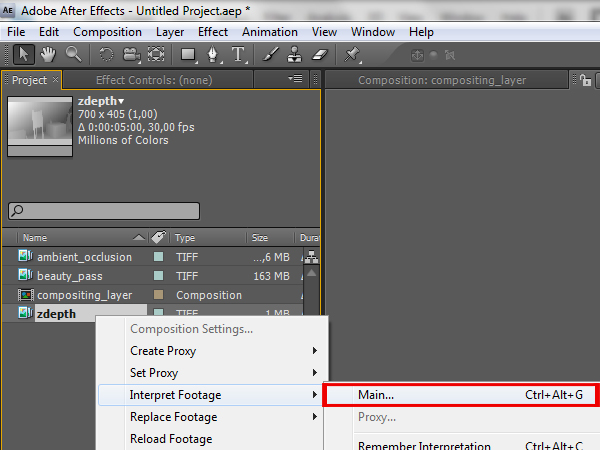Select the Rotation tool
Screen dimensions: 600x450
tap(106, 54)
